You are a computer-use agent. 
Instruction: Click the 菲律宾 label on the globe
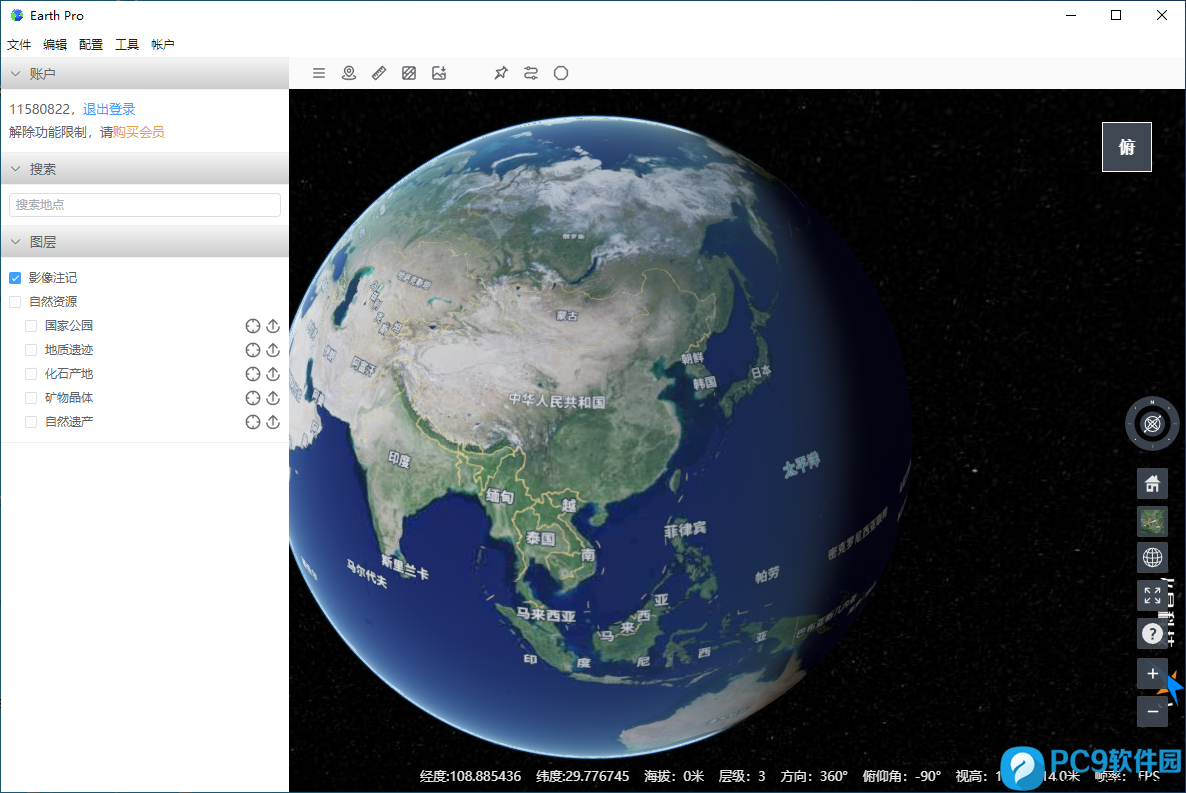pyautogui.click(x=685, y=530)
